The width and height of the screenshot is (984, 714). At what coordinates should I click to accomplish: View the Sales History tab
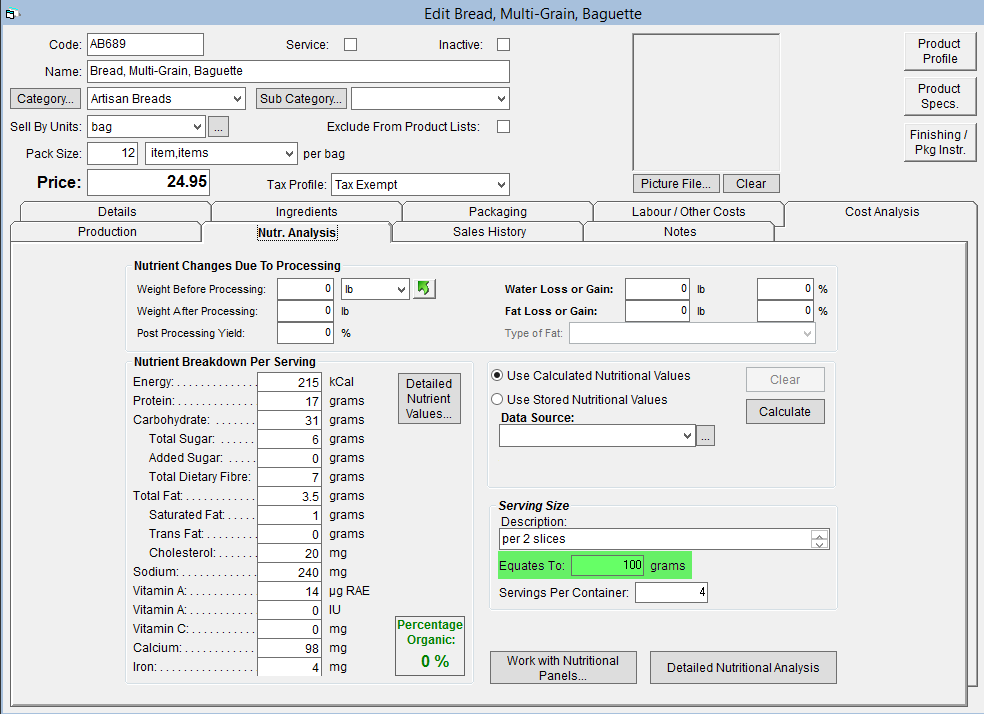[489, 232]
